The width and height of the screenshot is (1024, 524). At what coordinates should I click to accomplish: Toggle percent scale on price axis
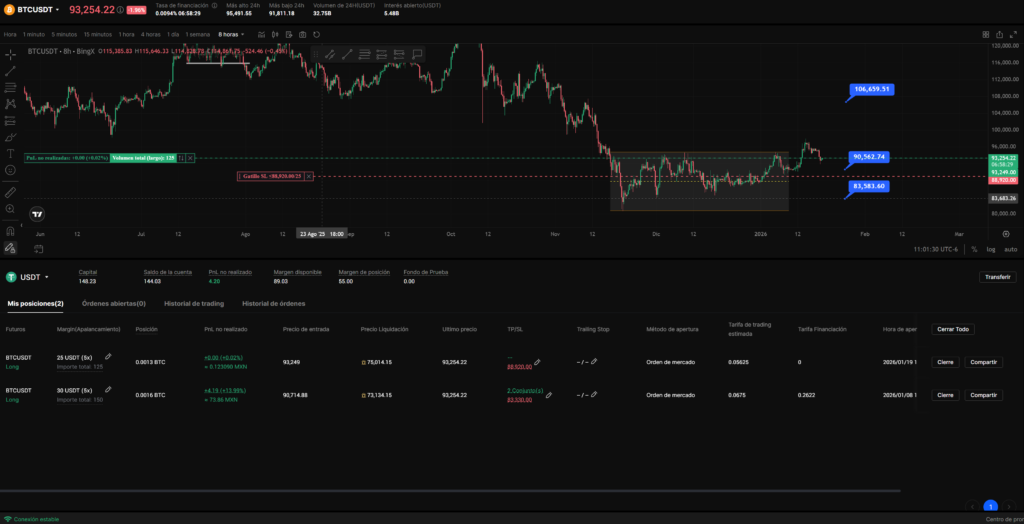pos(973,249)
